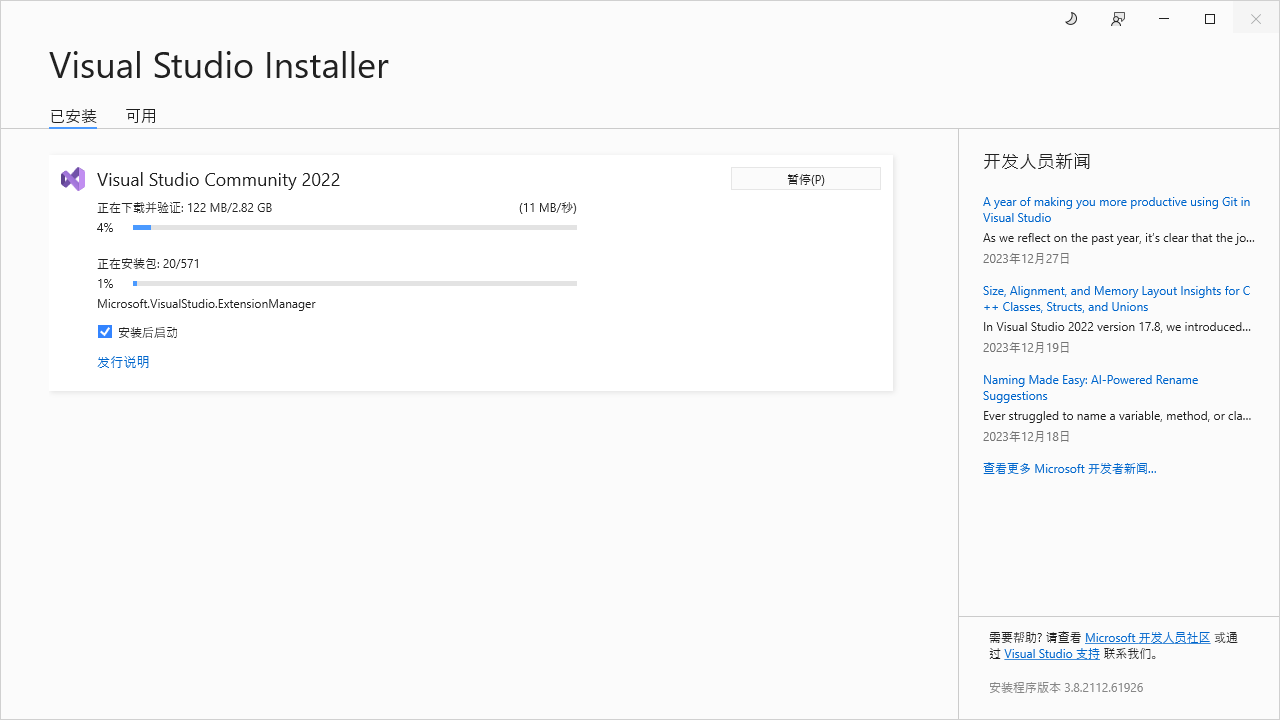Close the Visual Studio Installer window
1280x720 pixels.
click(x=1256, y=19)
